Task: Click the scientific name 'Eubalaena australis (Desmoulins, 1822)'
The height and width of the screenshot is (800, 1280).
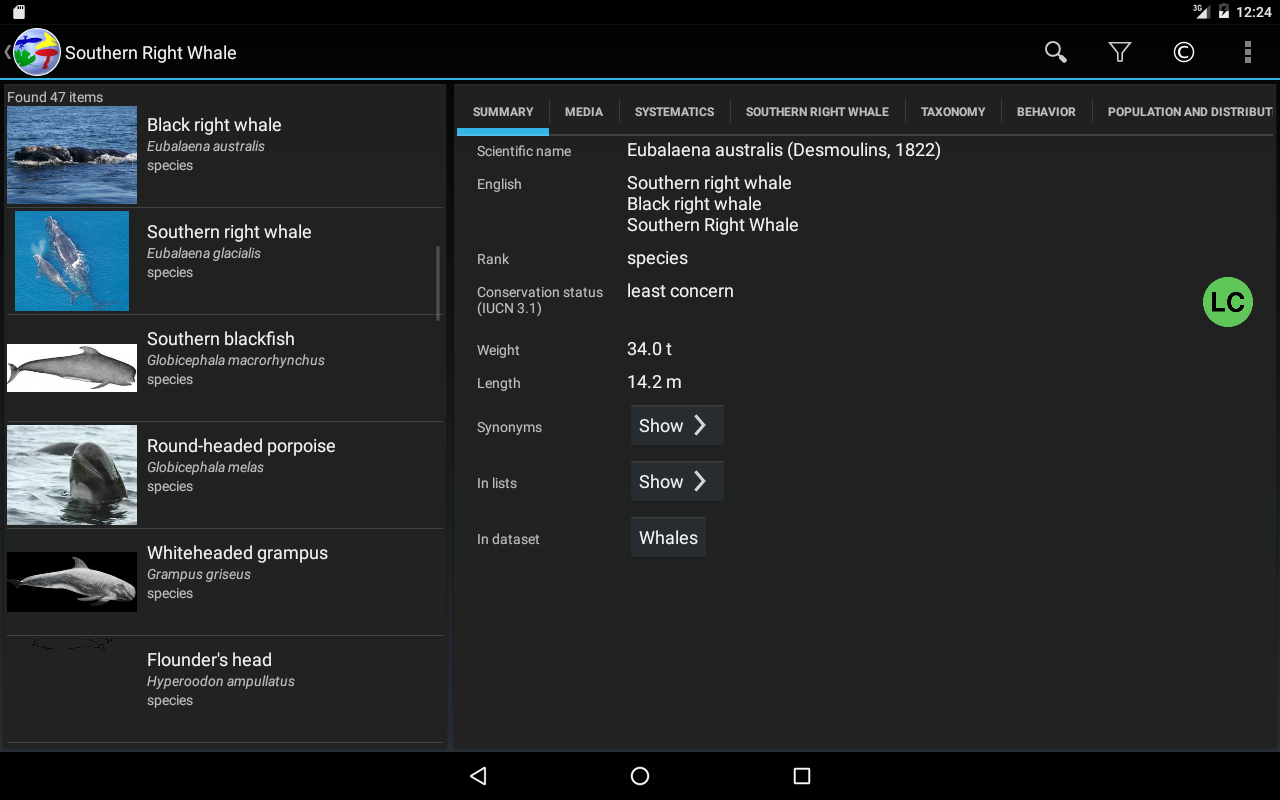Action: pyautogui.click(x=784, y=150)
